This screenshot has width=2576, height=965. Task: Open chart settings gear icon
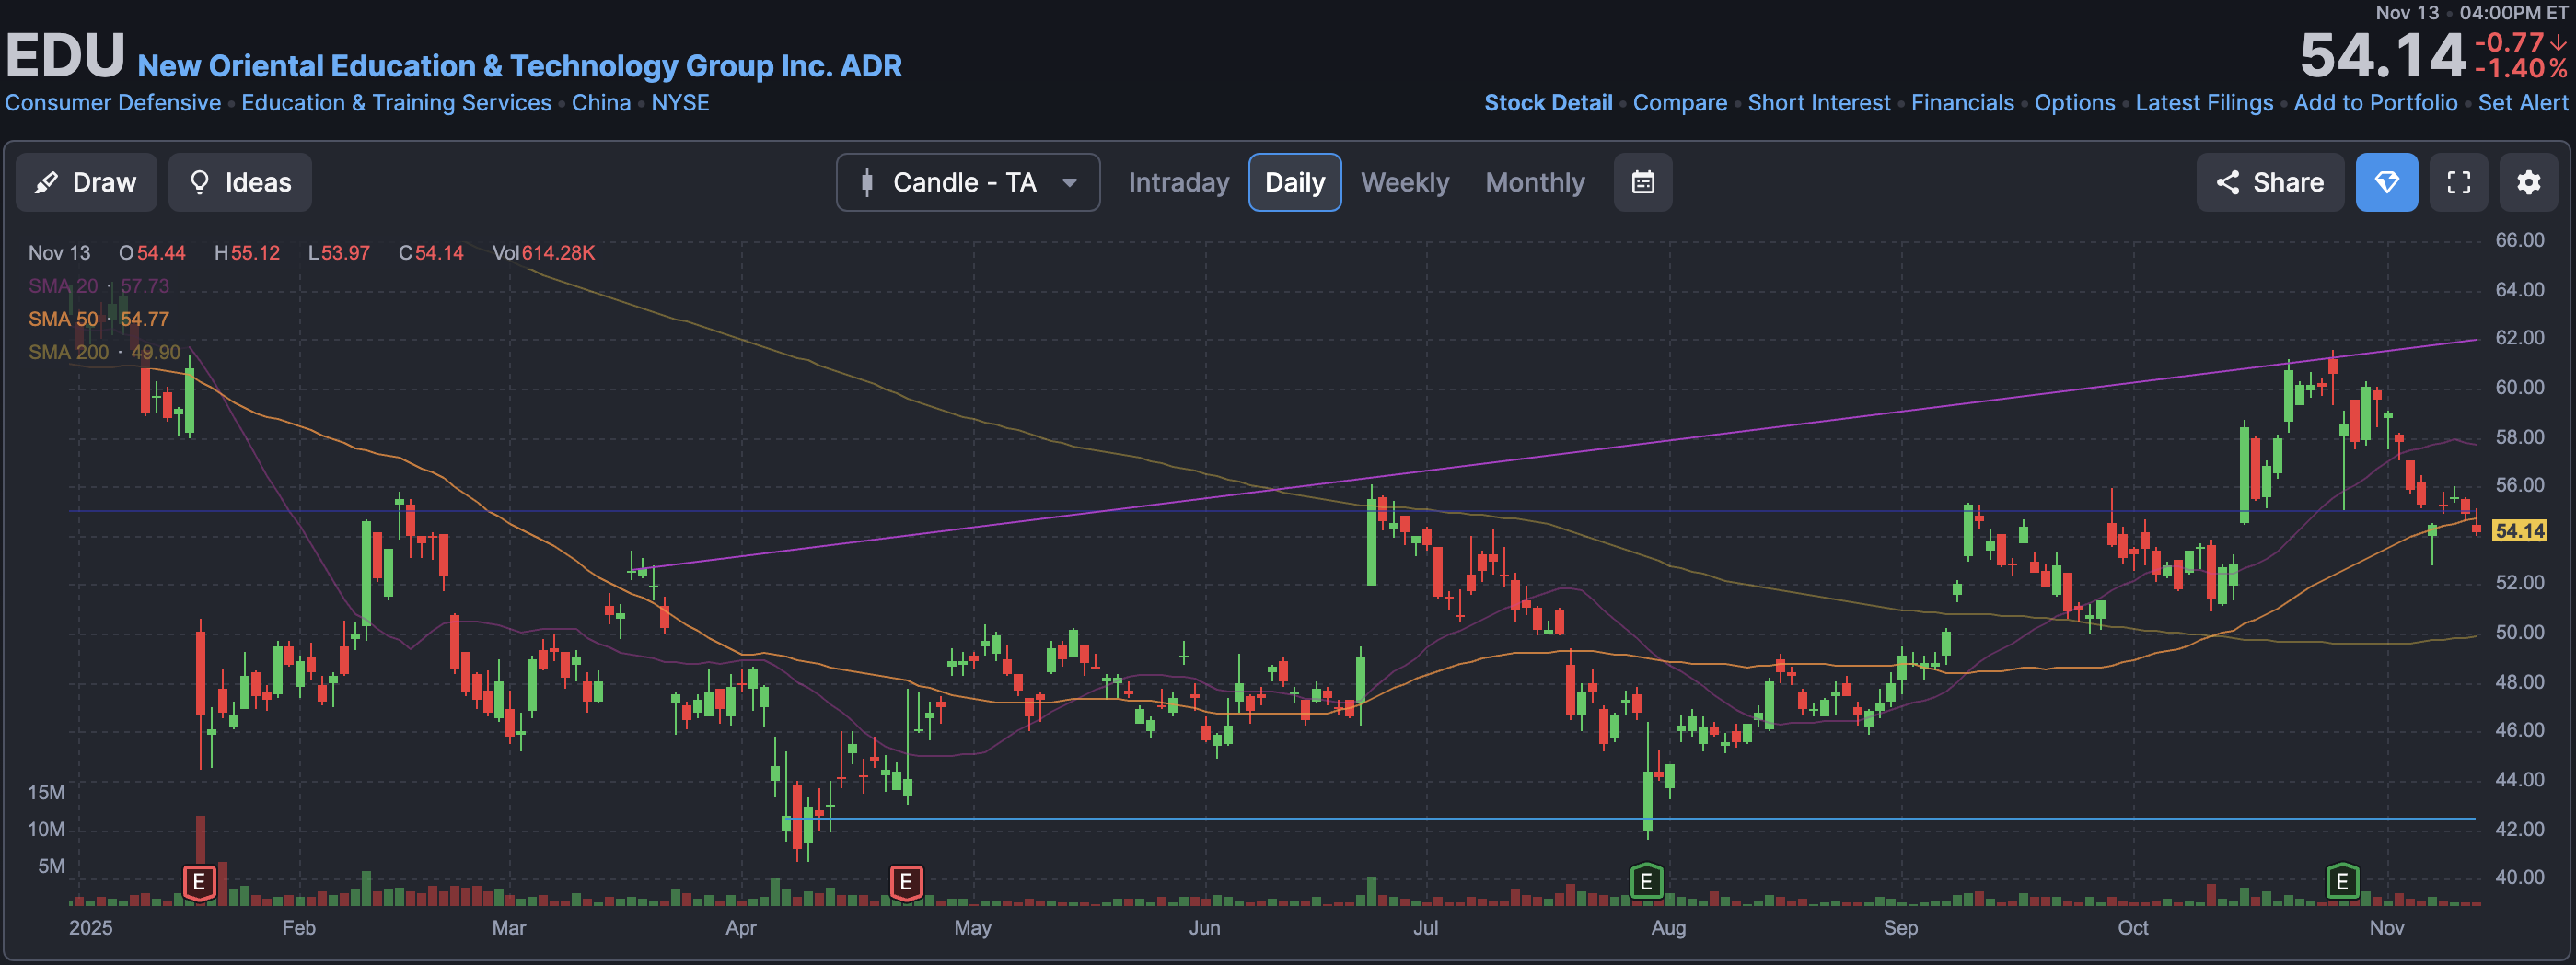pyautogui.click(x=2529, y=182)
